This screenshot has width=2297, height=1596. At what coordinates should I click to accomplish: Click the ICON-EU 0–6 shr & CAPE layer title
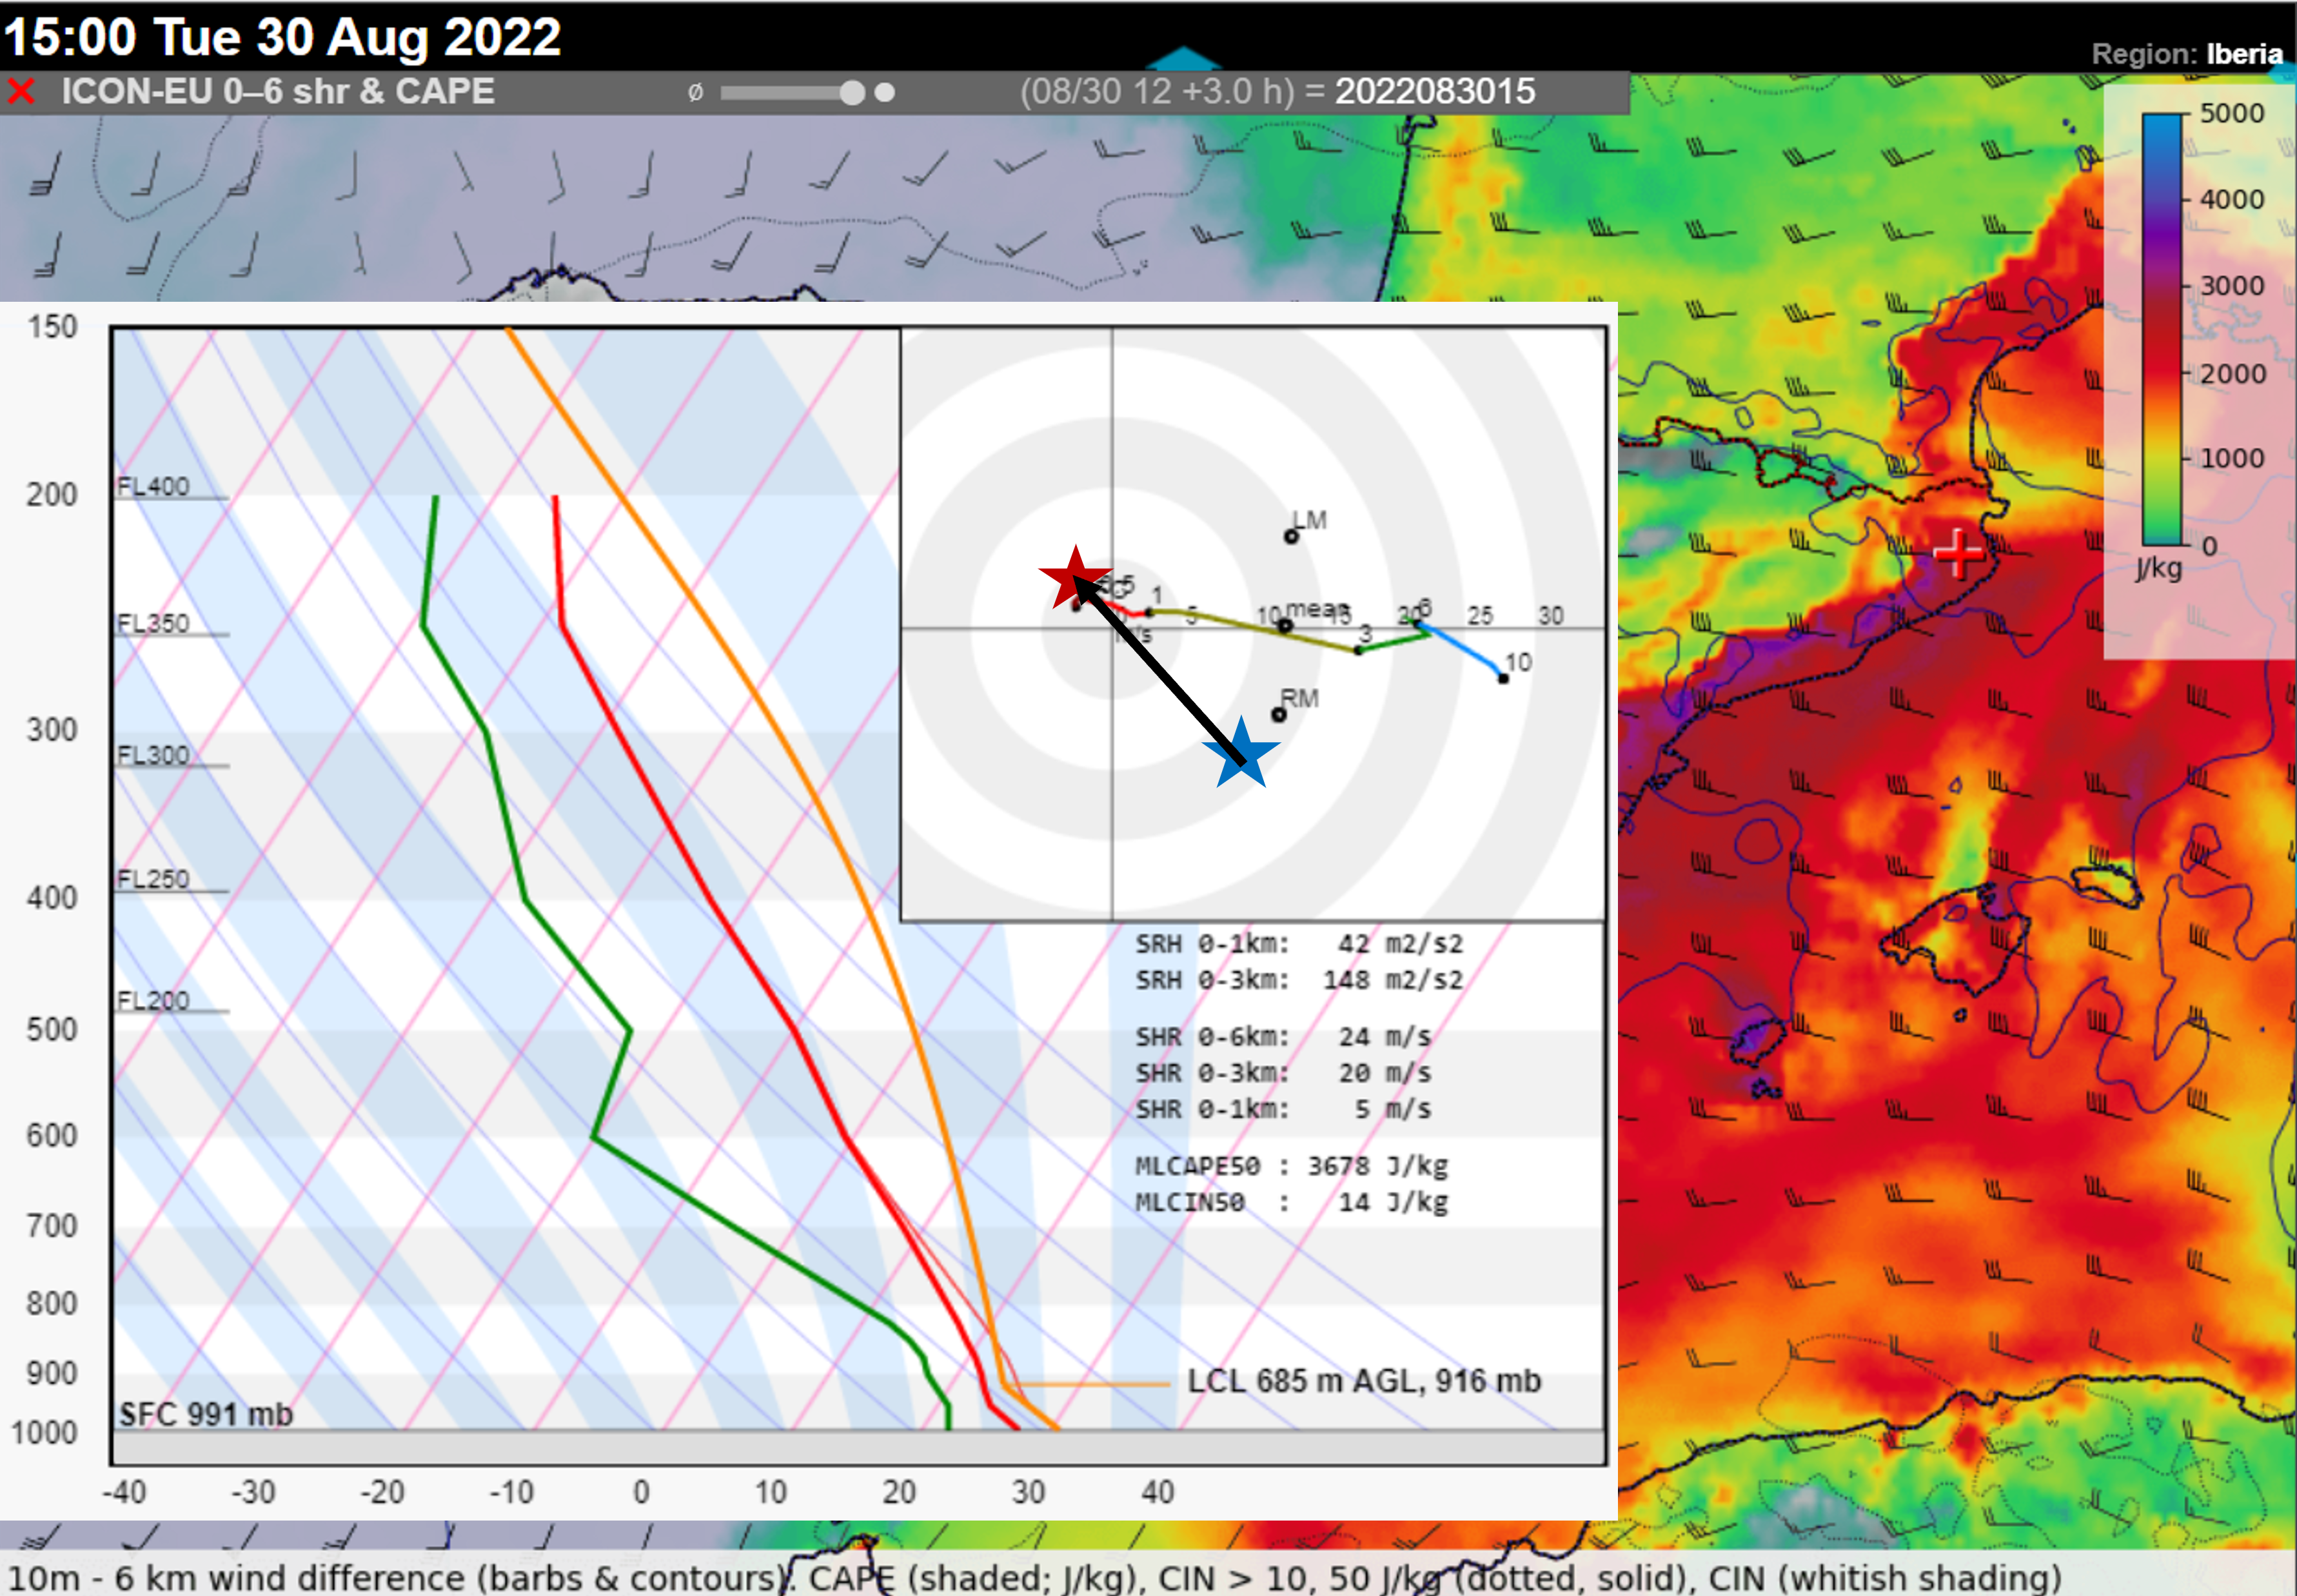tap(278, 91)
